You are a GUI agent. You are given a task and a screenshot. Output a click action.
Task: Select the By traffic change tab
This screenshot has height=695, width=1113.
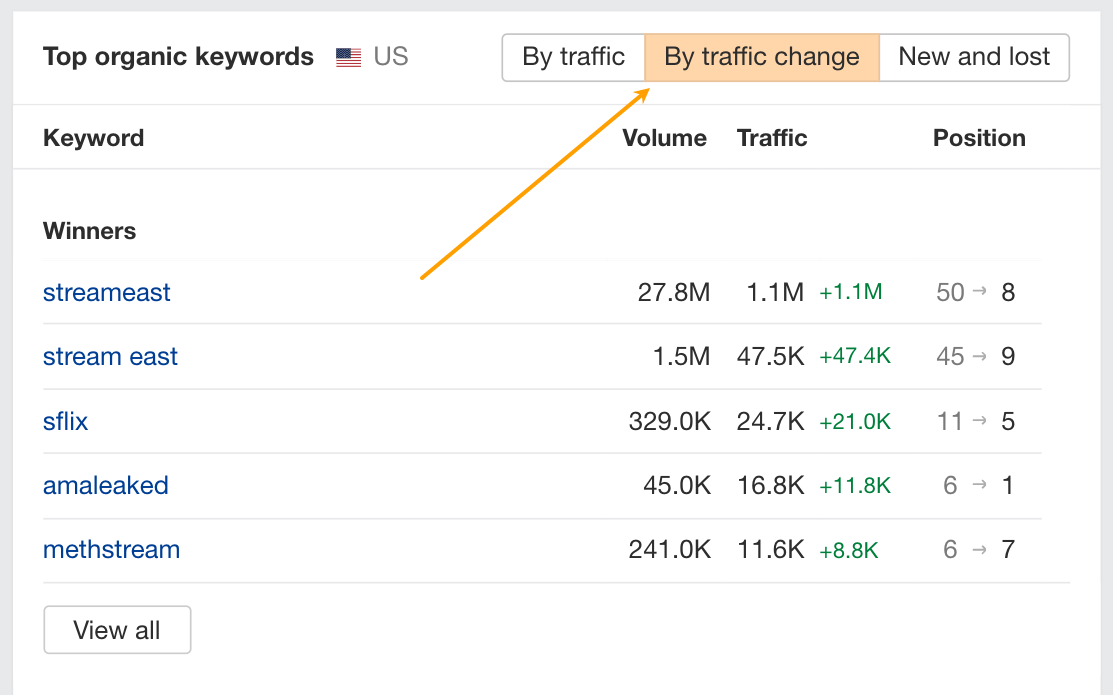761,57
